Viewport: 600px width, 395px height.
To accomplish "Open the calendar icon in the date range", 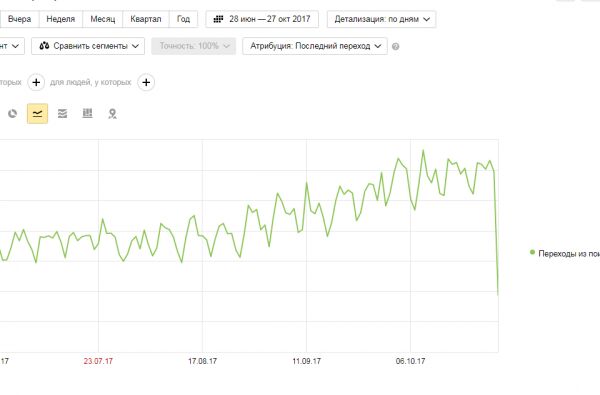I will tap(218, 19).
